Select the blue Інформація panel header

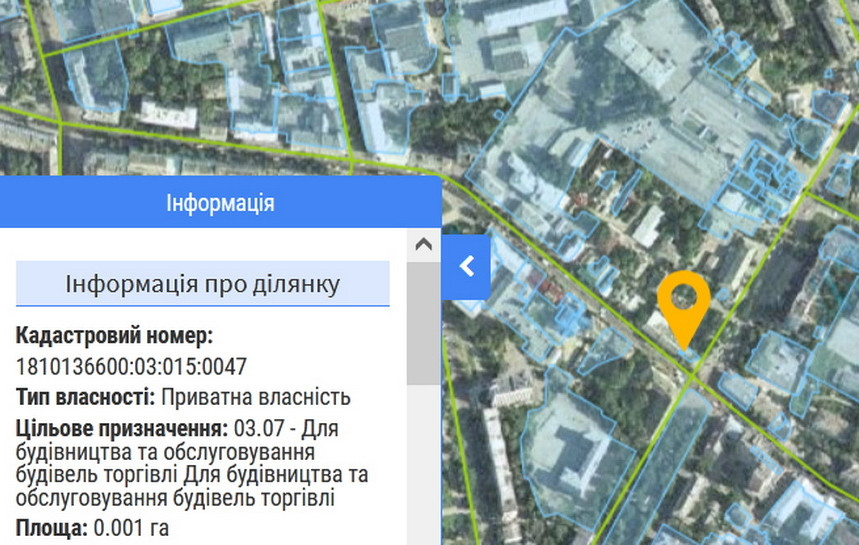pos(220,203)
